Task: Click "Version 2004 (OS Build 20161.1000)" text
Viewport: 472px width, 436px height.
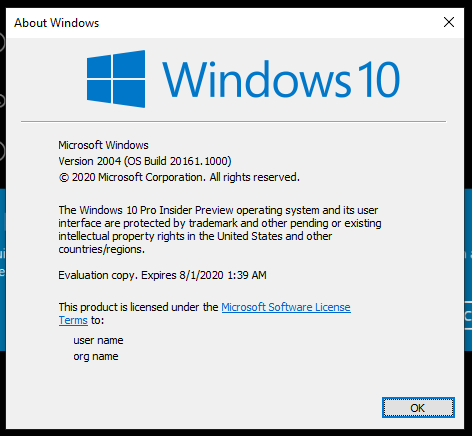Action: tap(145, 161)
